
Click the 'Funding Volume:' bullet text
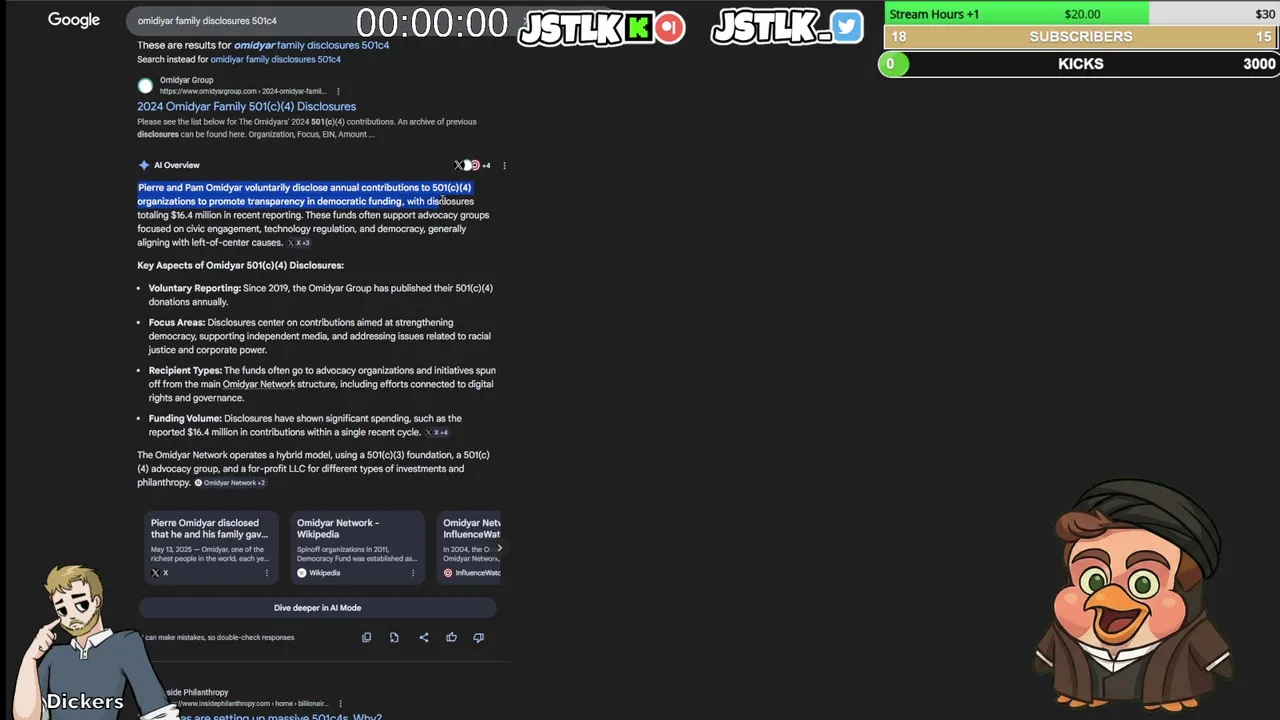[185, 419]
